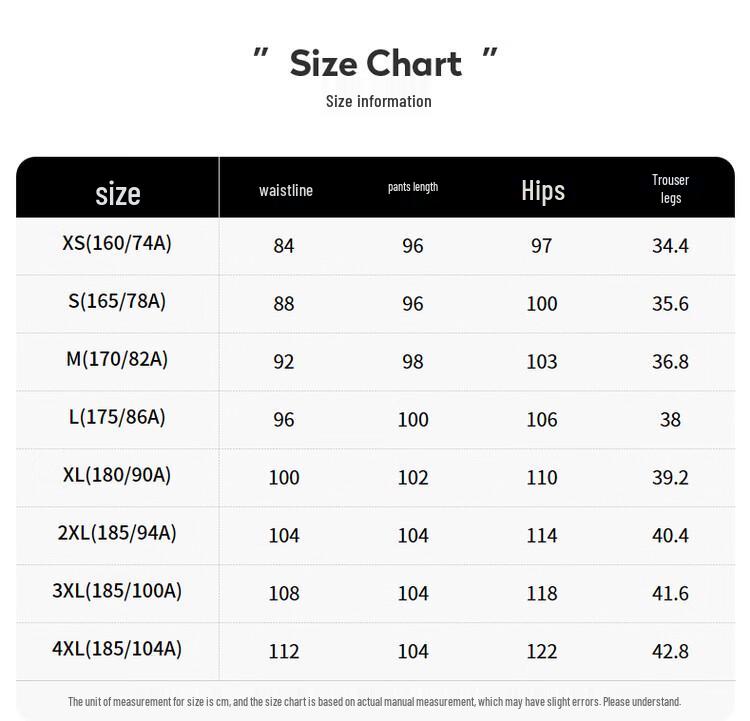Select the S(165/78A) size row label
Screen dimensions: 750x721
click(x=117, y=301)
